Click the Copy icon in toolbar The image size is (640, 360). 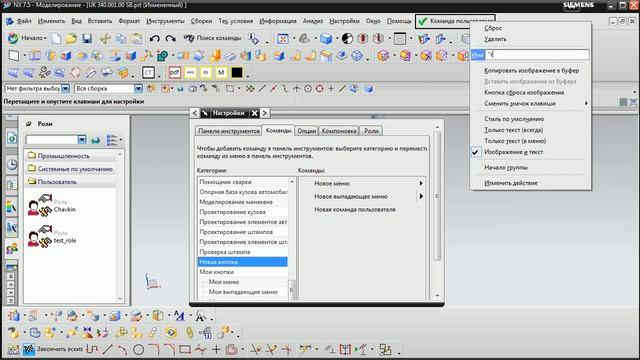[x=121, y=39]
